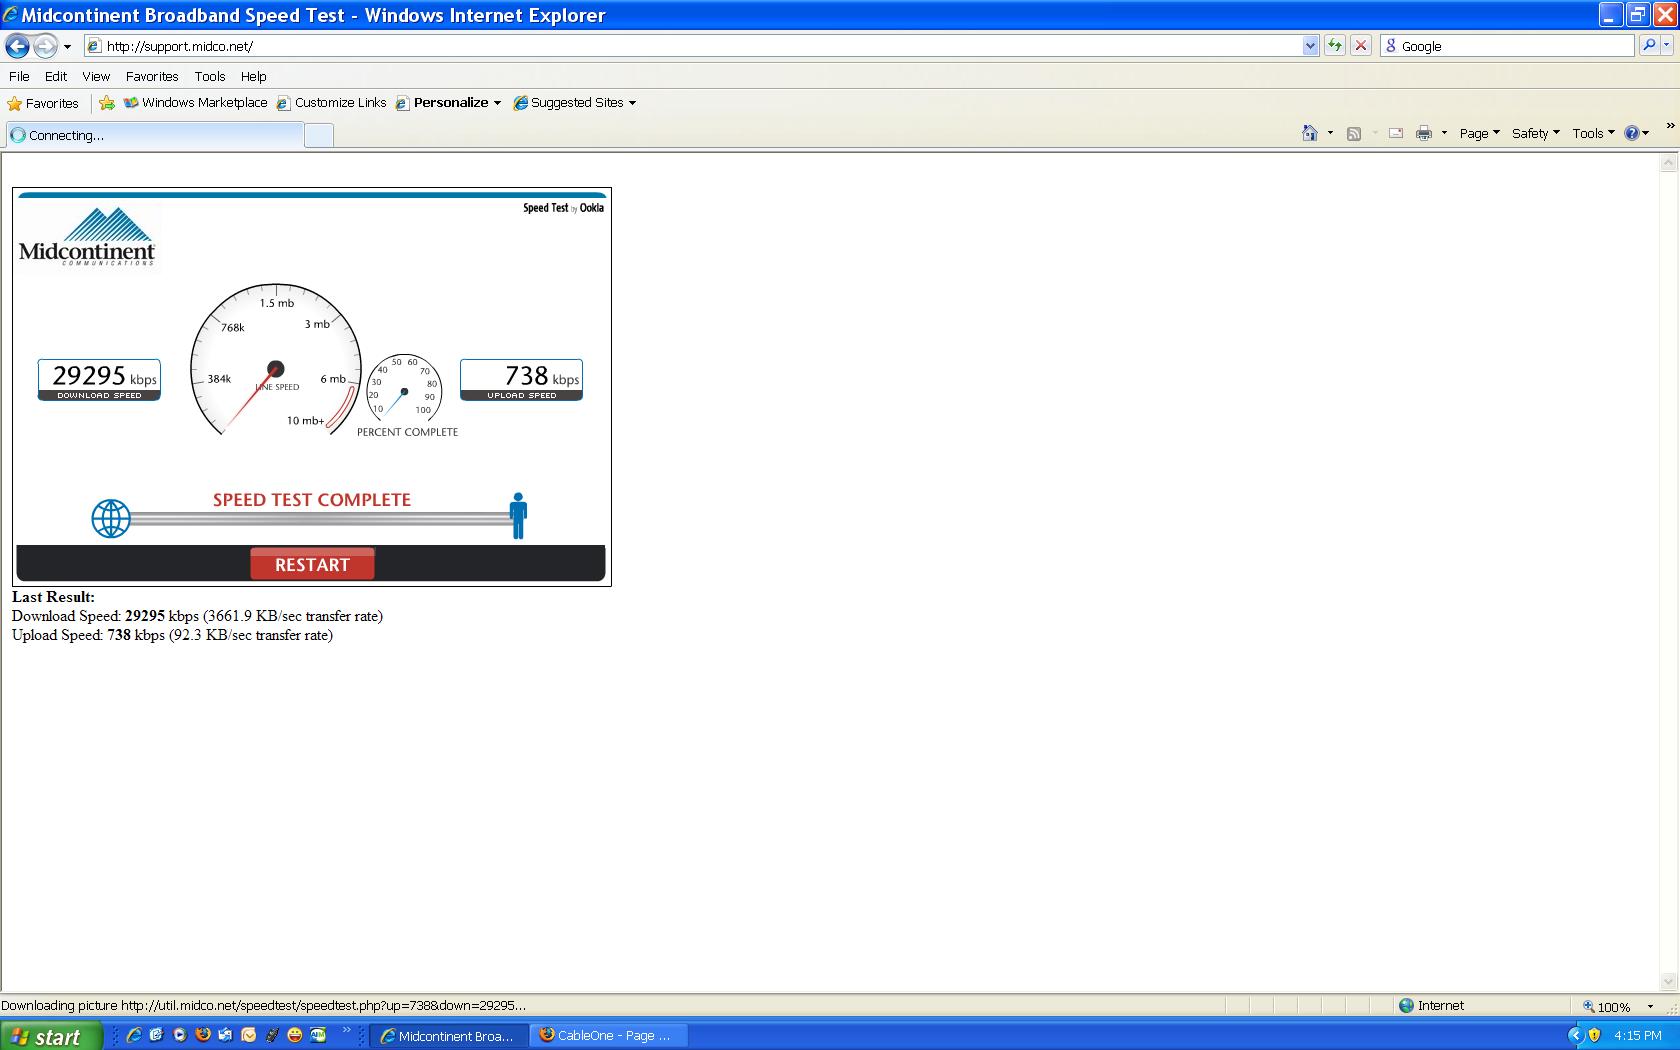Screen dimensions: 1680x1050
Task: Click the address bar showing support.midco.net
Action: [x=693, y=46]
